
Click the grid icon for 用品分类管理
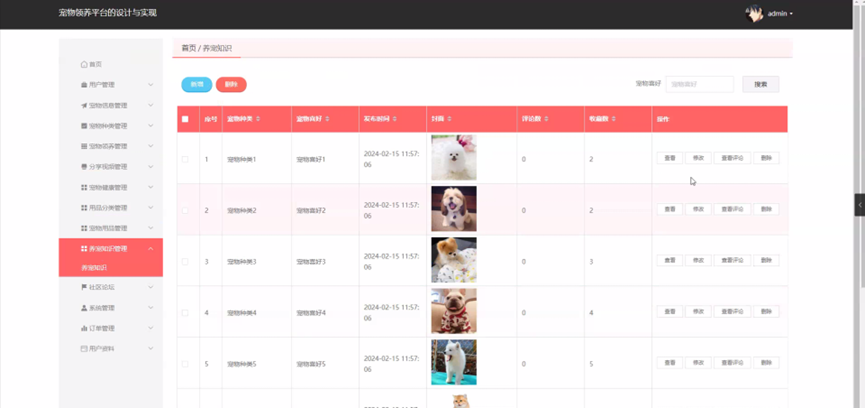pyautogui.click(x=84, y=208)
